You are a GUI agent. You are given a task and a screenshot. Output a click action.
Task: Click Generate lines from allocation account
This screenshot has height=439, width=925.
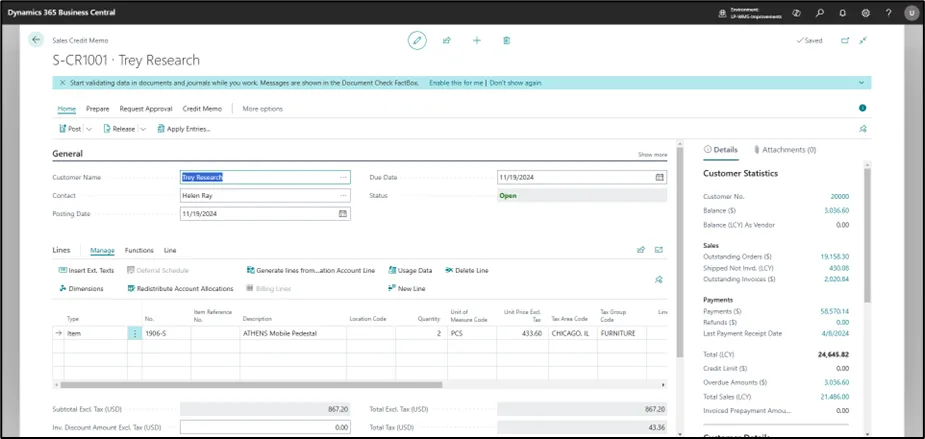point(311,270)
